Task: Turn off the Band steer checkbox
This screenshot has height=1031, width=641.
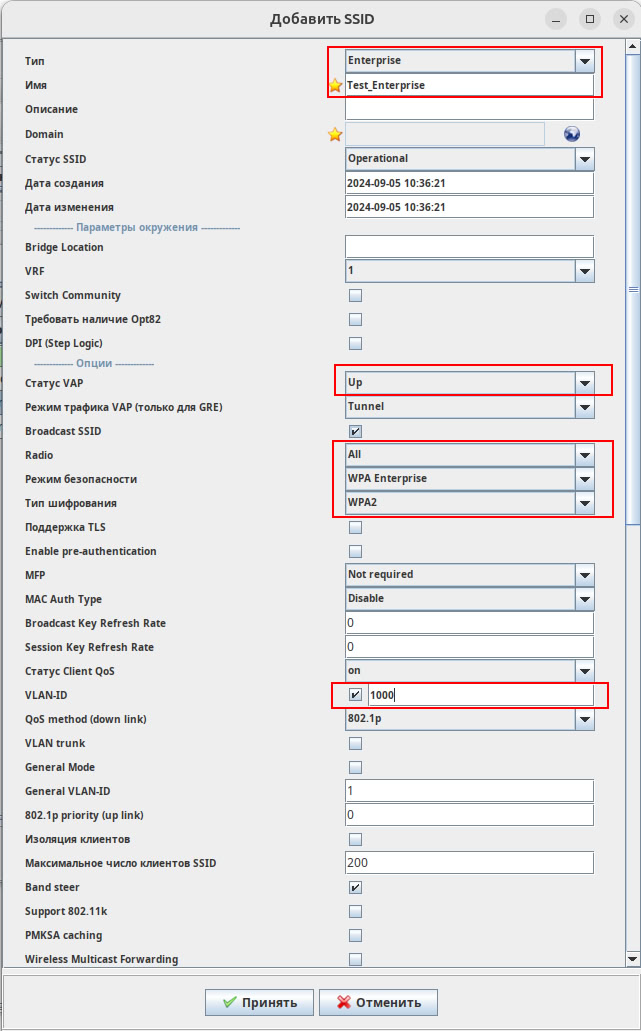Action: click(x=355, y=887)
